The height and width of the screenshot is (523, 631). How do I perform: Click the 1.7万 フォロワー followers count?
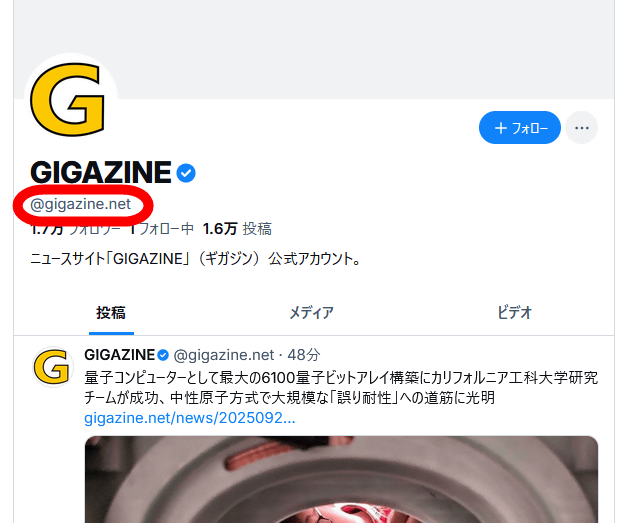76,229
